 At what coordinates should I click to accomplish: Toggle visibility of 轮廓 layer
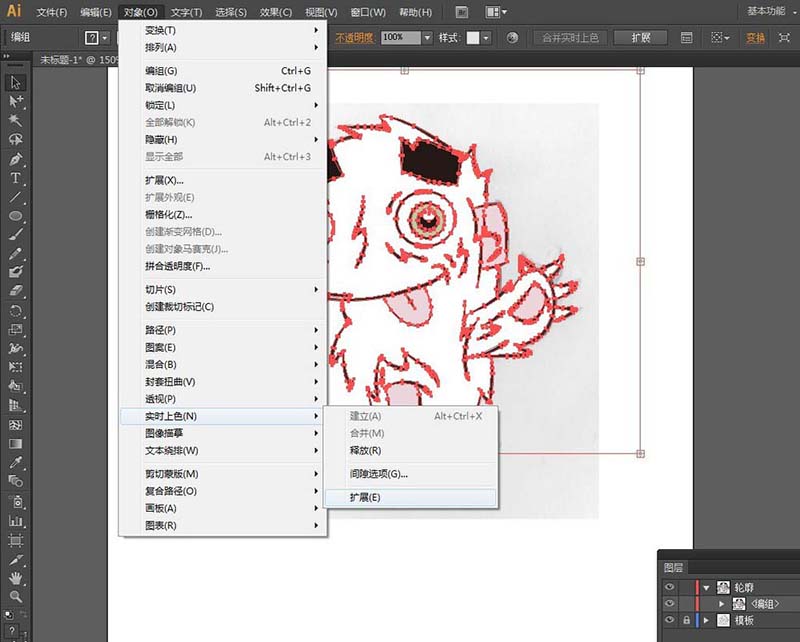(669, 587)
